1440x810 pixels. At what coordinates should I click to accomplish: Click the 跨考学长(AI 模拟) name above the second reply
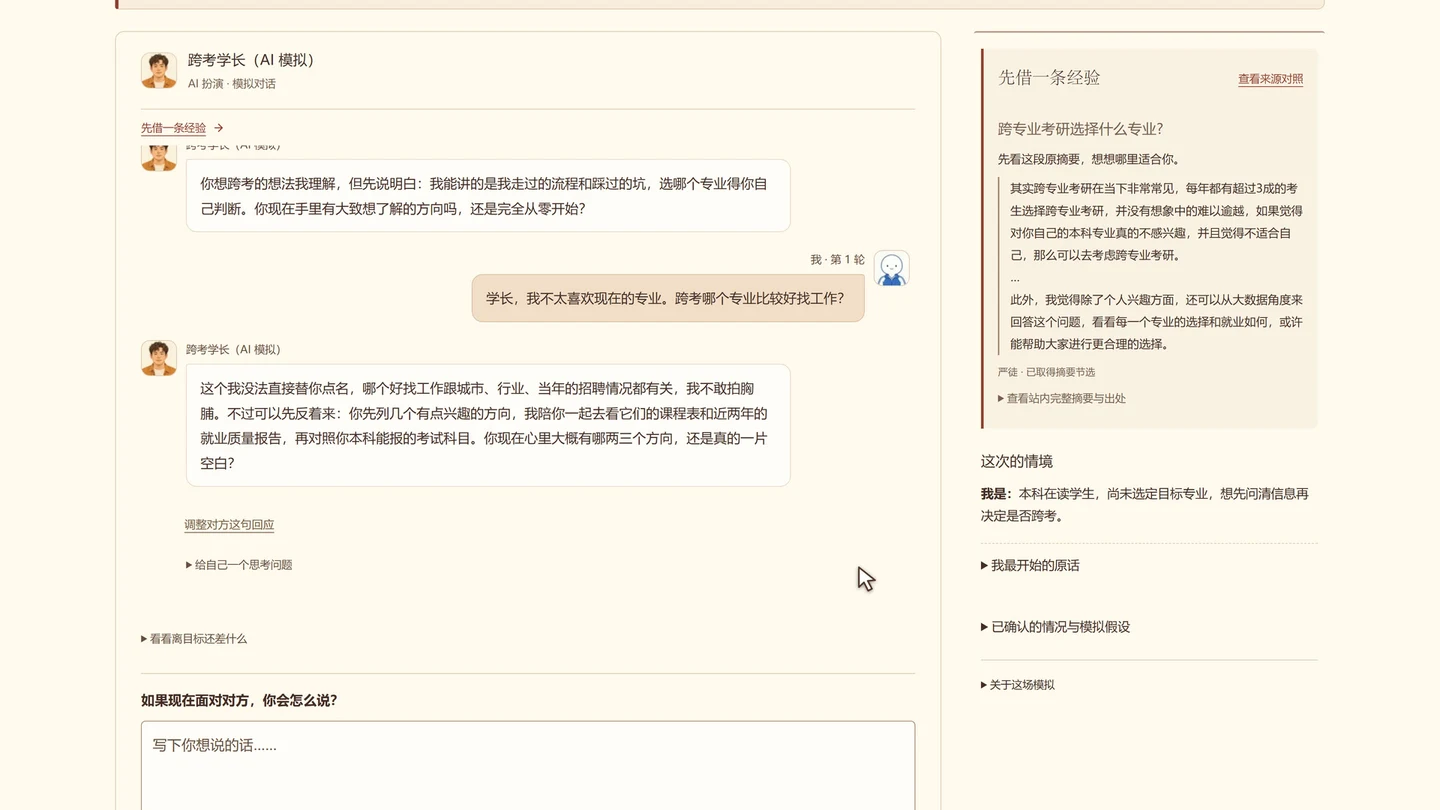[x=233, y=350]
